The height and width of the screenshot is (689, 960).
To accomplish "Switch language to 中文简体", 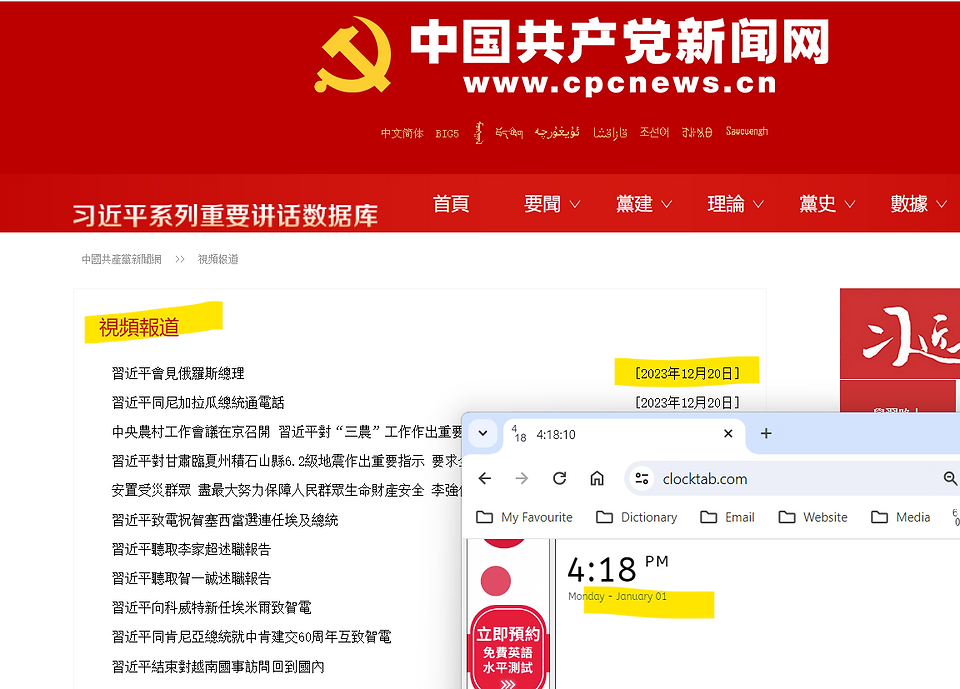I will click(402, 133).
